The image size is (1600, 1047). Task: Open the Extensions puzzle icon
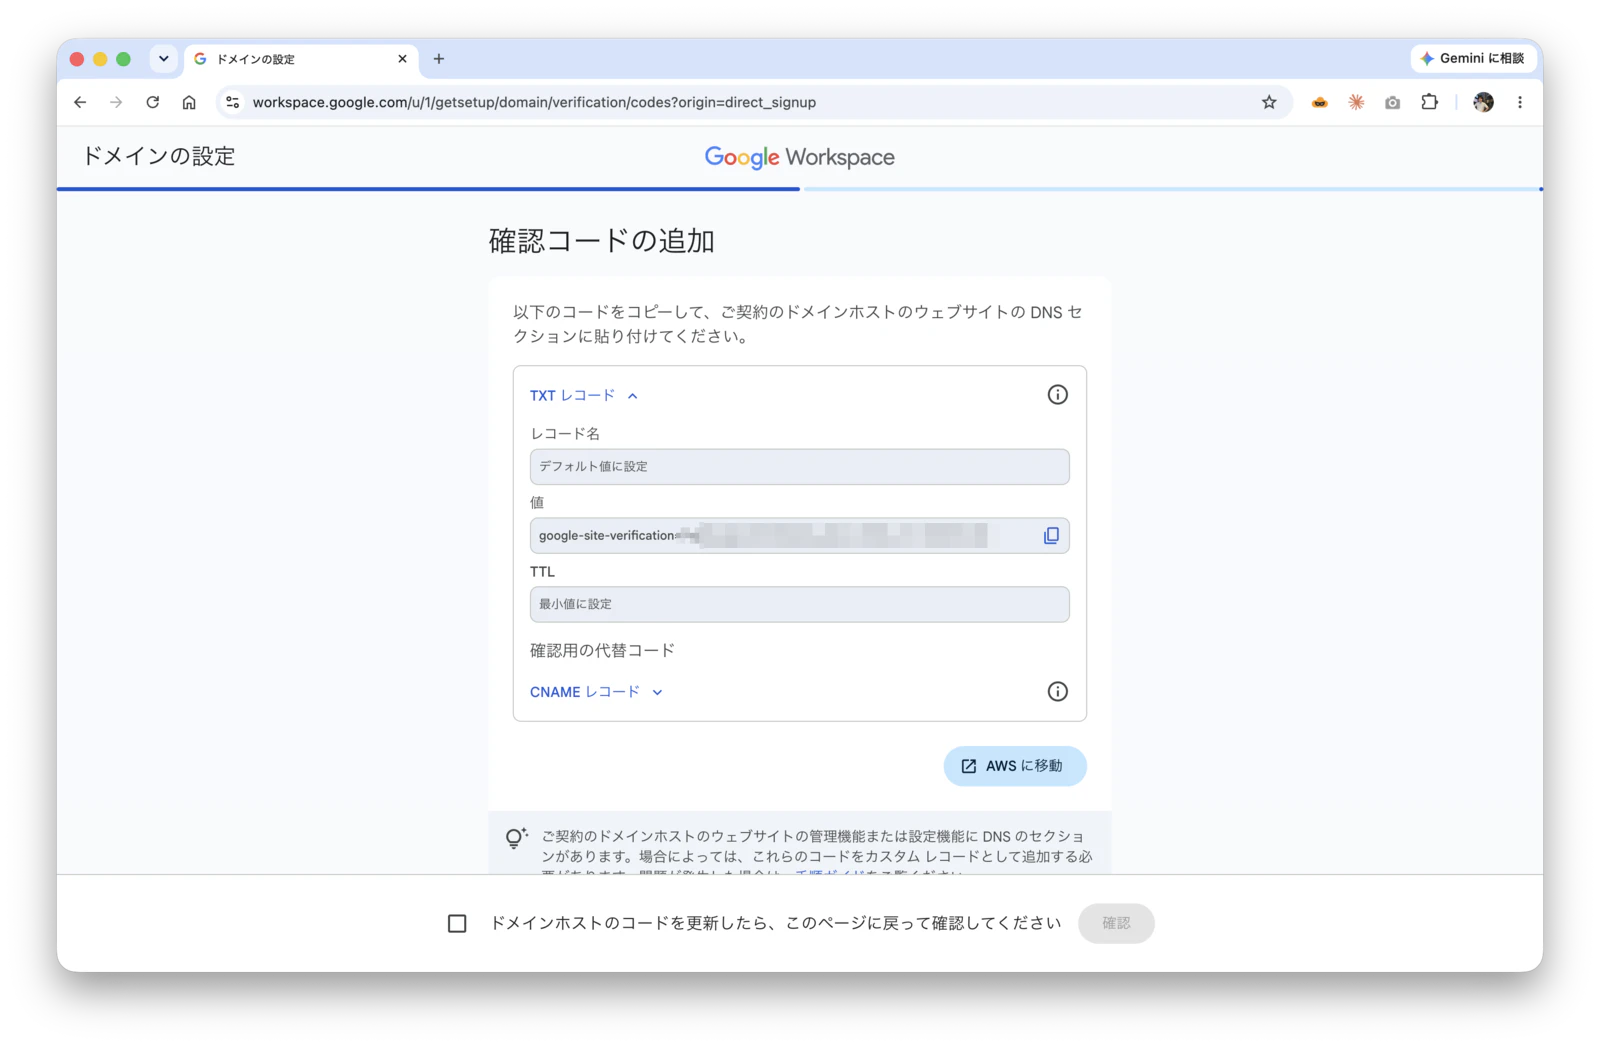point(1429,102)
